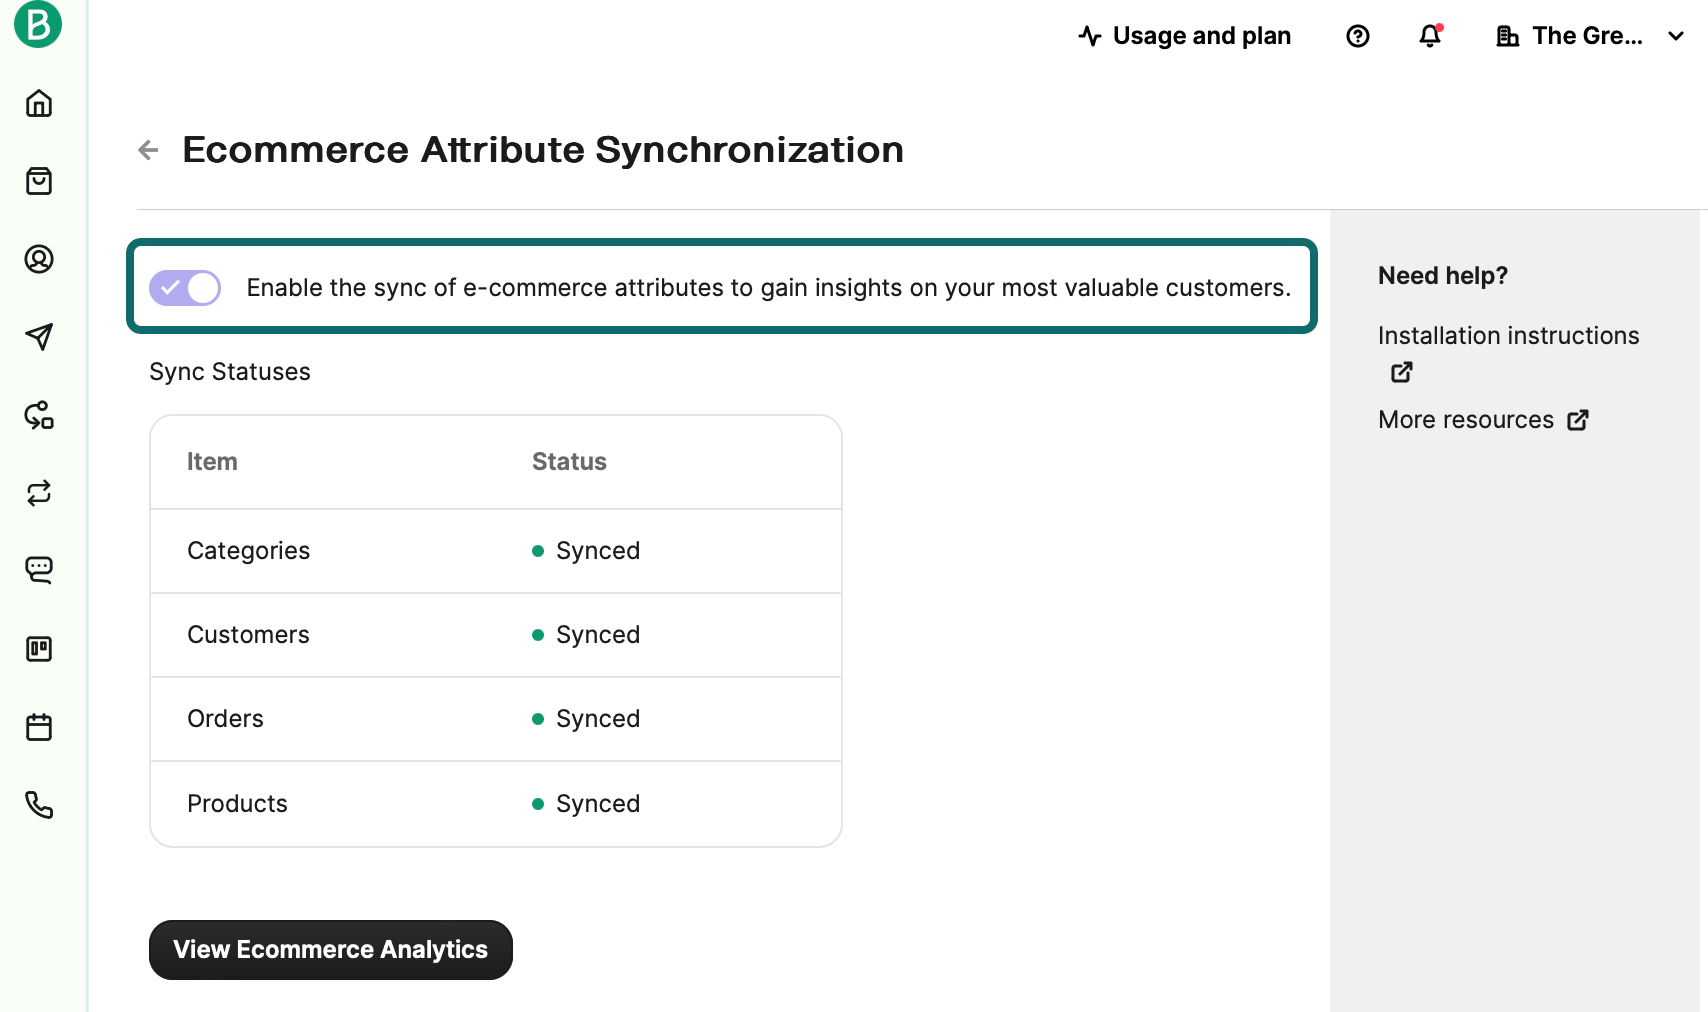Open the Campaigns paper plane icon
The height and width of the screenshot is (1012, 1708).
tap(39, 337)
